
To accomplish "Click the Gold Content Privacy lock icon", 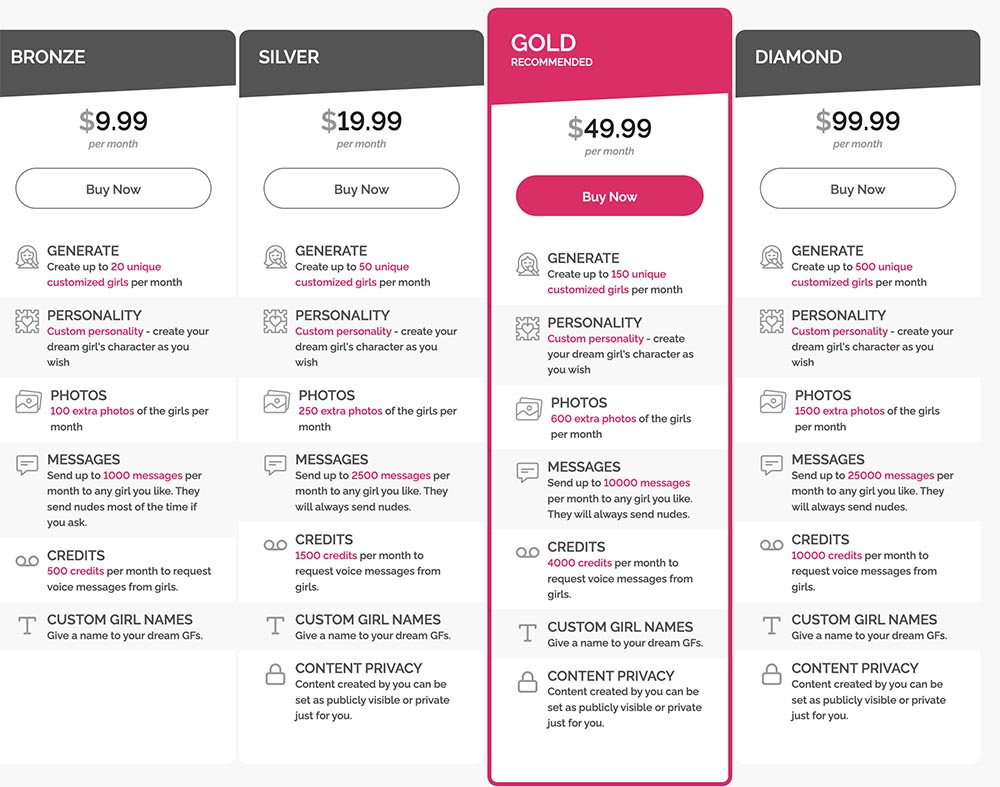I will tap(527, 682).
